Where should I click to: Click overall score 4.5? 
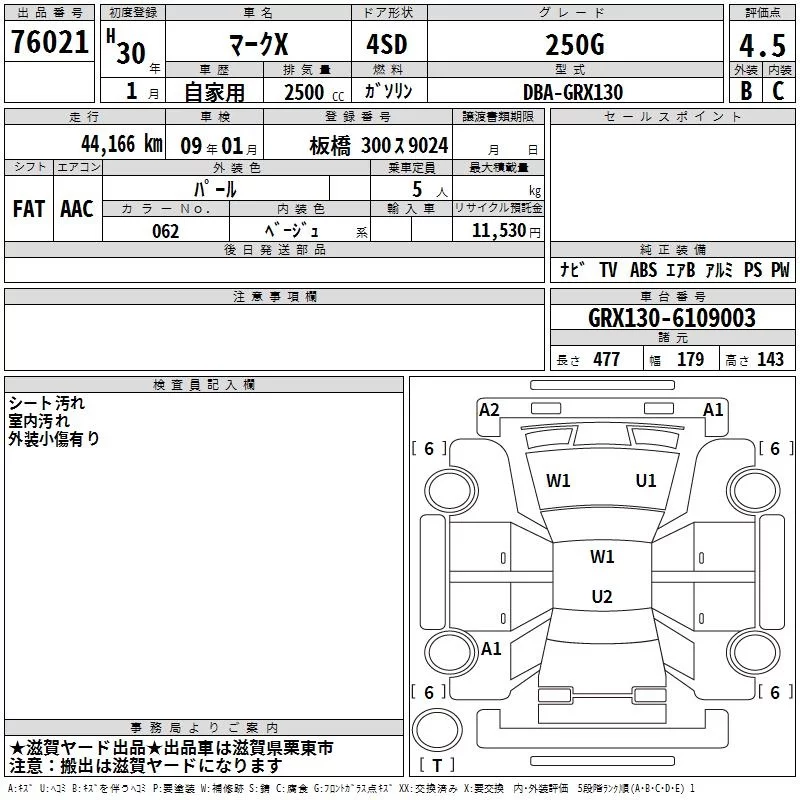(x=763, y=46)
